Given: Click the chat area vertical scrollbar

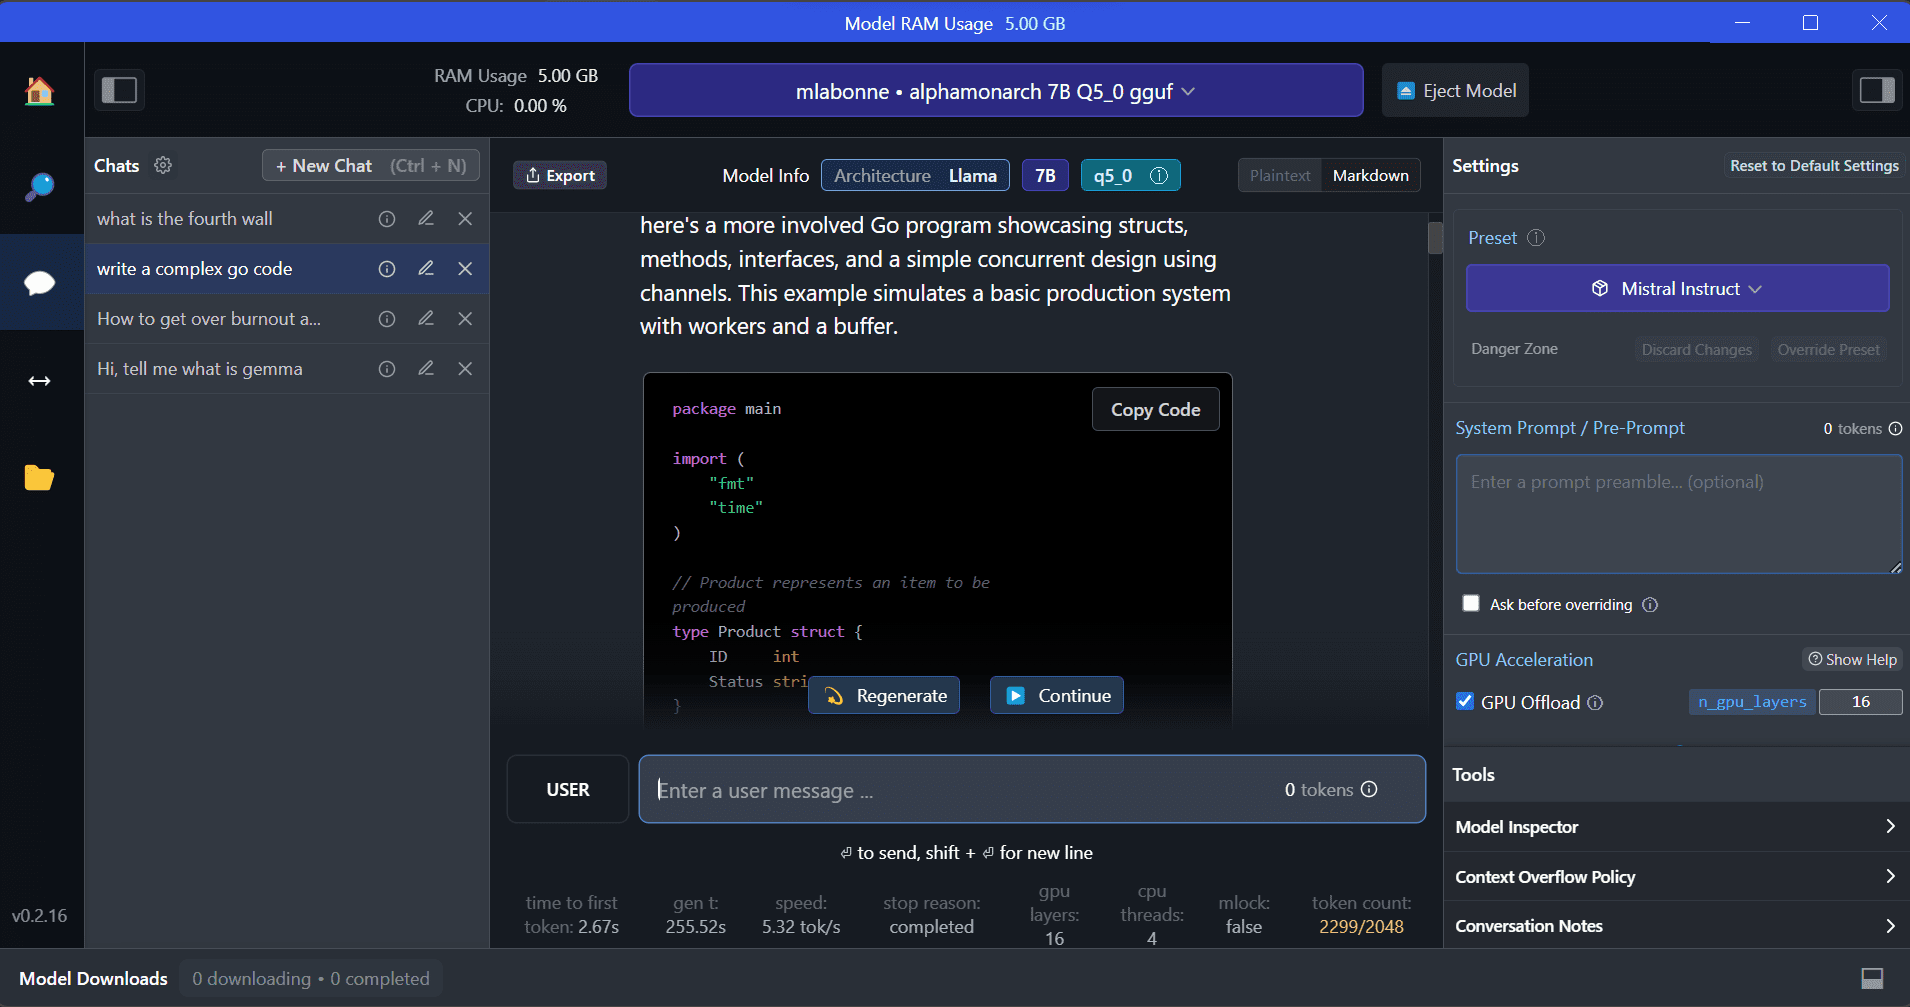Looking at the screenshot, I should pos(1435,238).
